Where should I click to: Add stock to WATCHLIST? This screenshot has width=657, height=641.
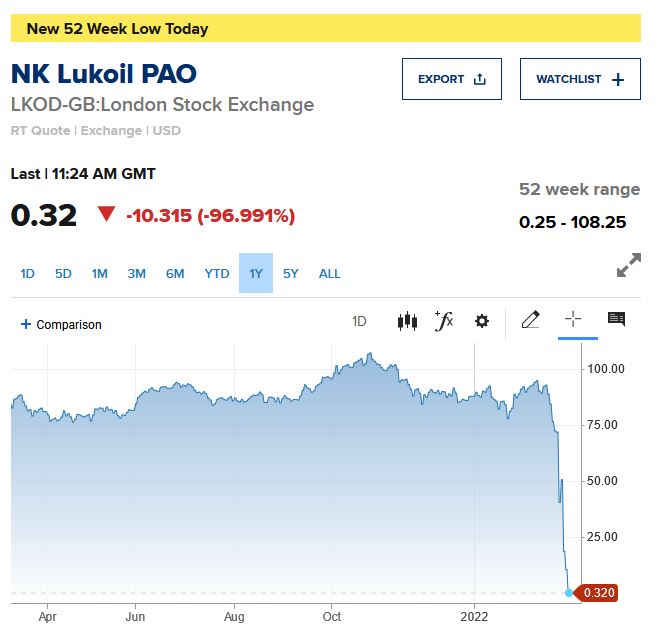coord(580,79)
